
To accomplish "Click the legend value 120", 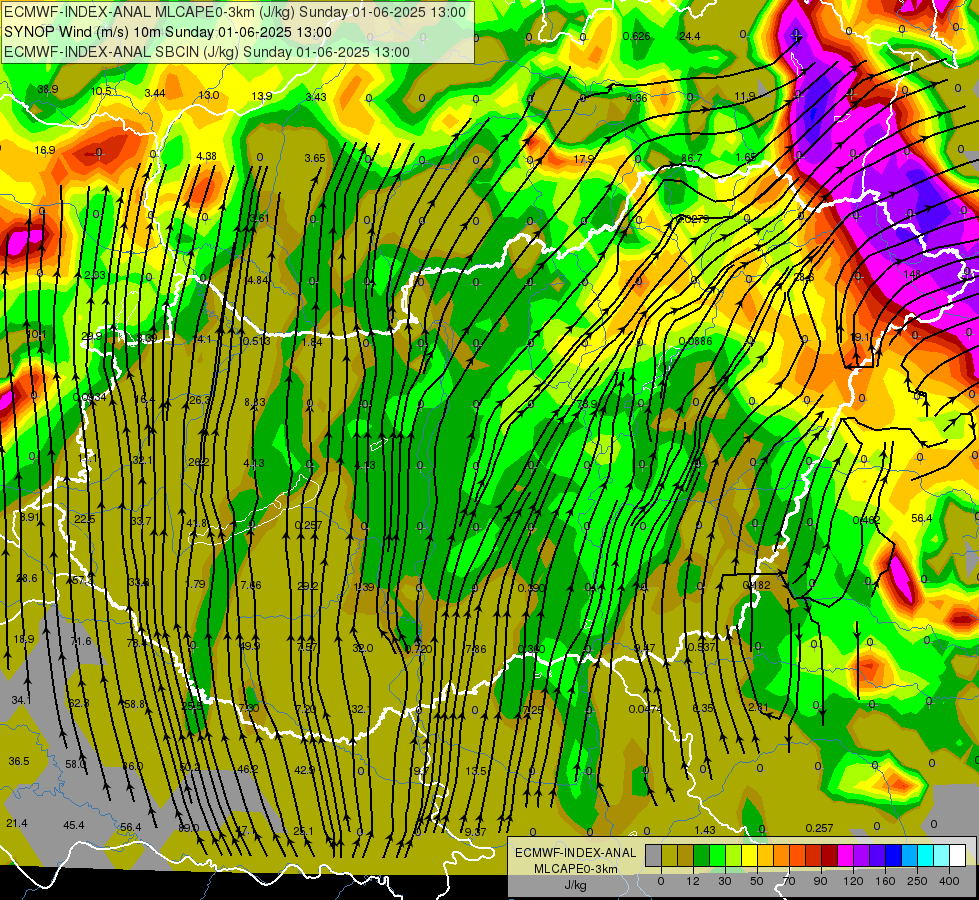I will coord(853,881).
